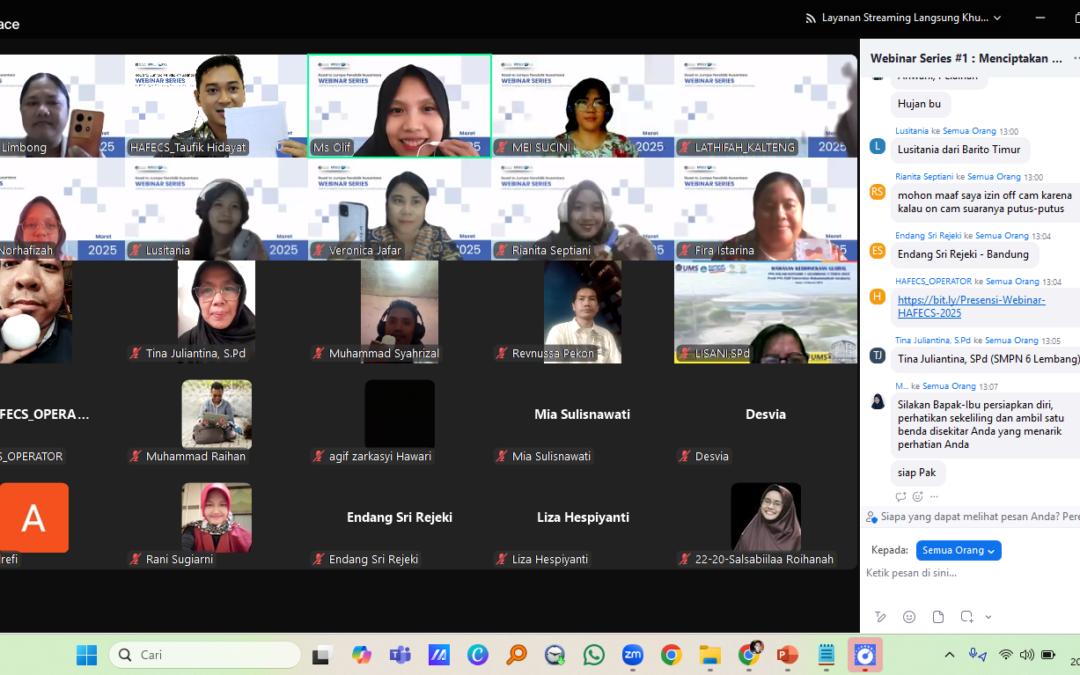Image resolution: width=1080 pixels, height=675 pixels.
Task: Click the muted mic icon on Tina Juliantina tile
Action: click(136, 353)
